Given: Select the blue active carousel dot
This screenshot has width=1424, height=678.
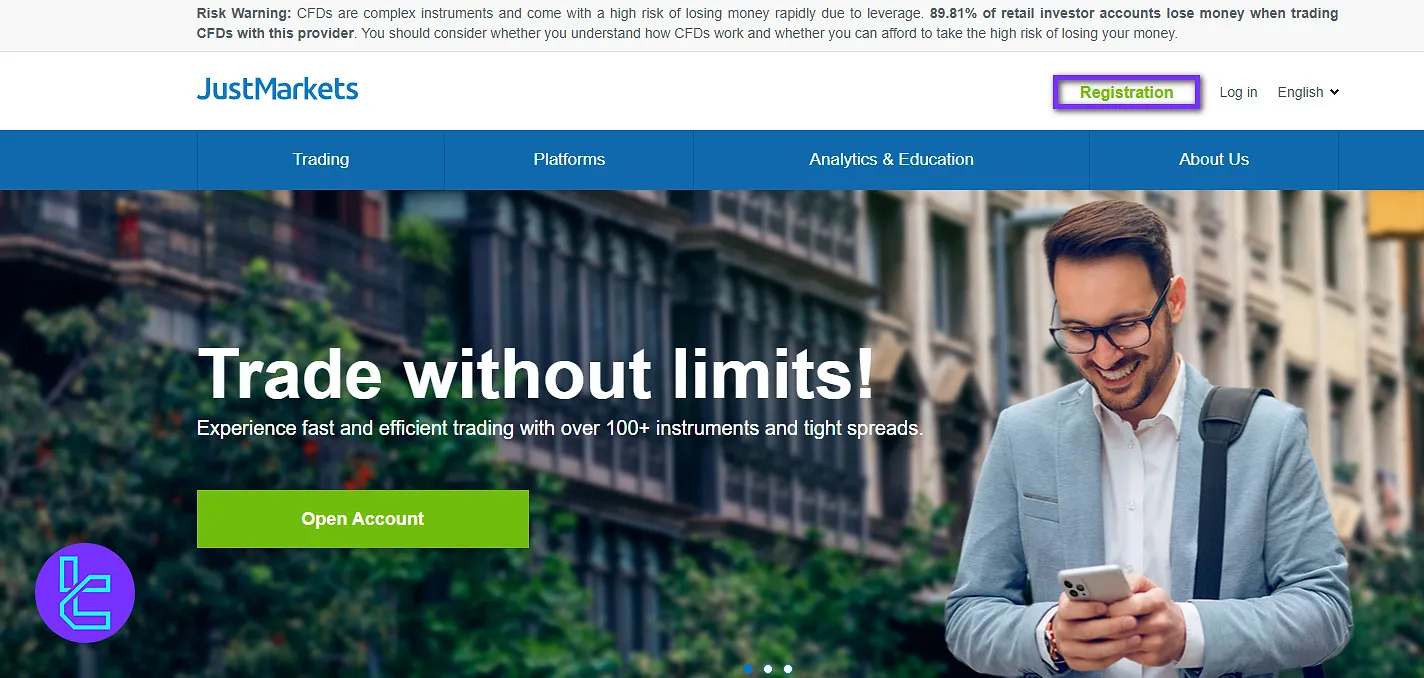Looking at the screenshot, I should pos(748,669).
